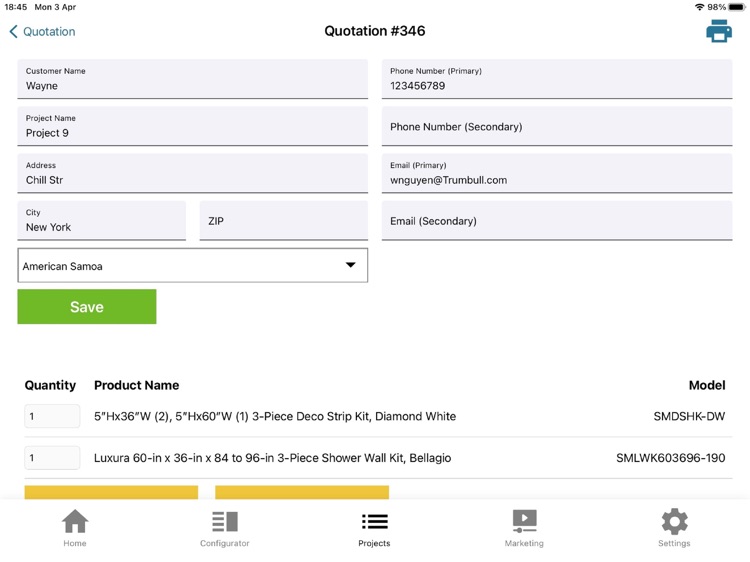Tap the Mon 3 Apr date
Screen dimensions: 750x562
pos(55,7)
